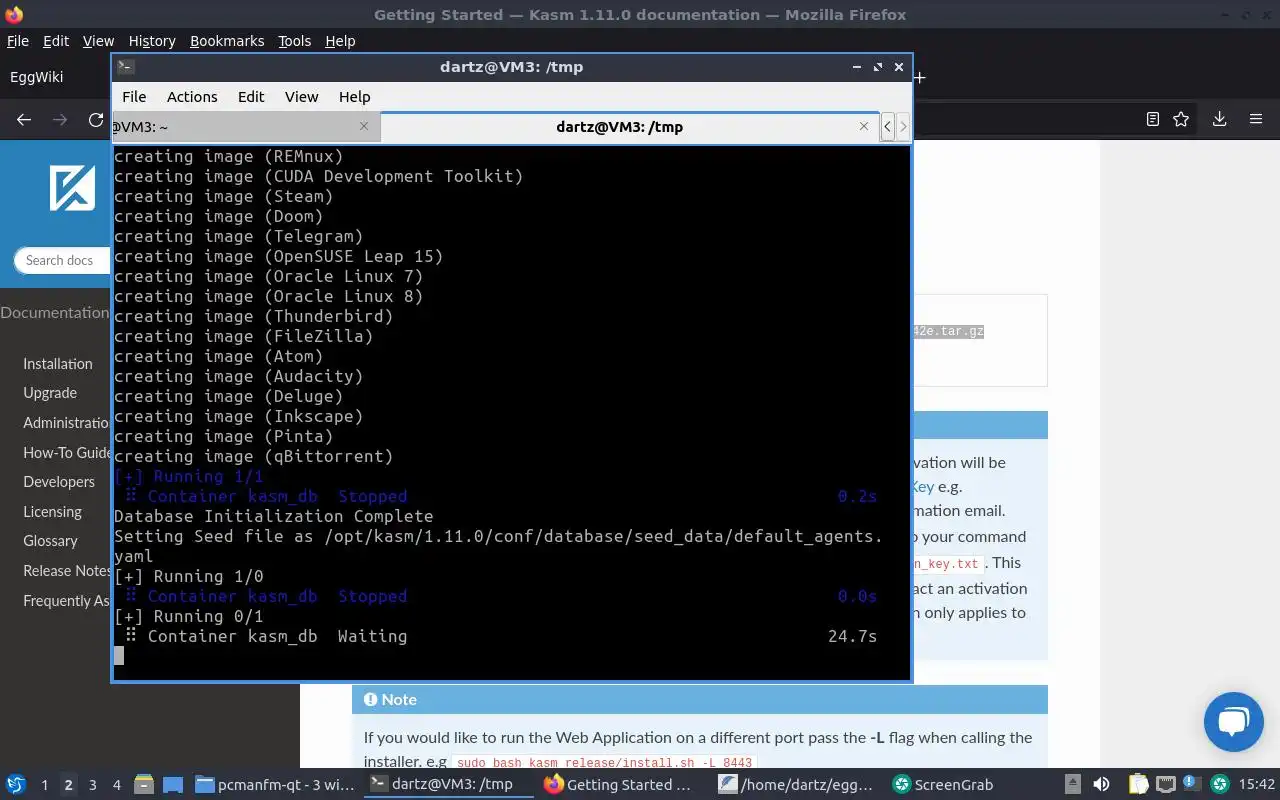Screen dimensions: 1280x800
Task: Click terminal line 'creating image (qBittorrent)'
Action: point(254,456)
